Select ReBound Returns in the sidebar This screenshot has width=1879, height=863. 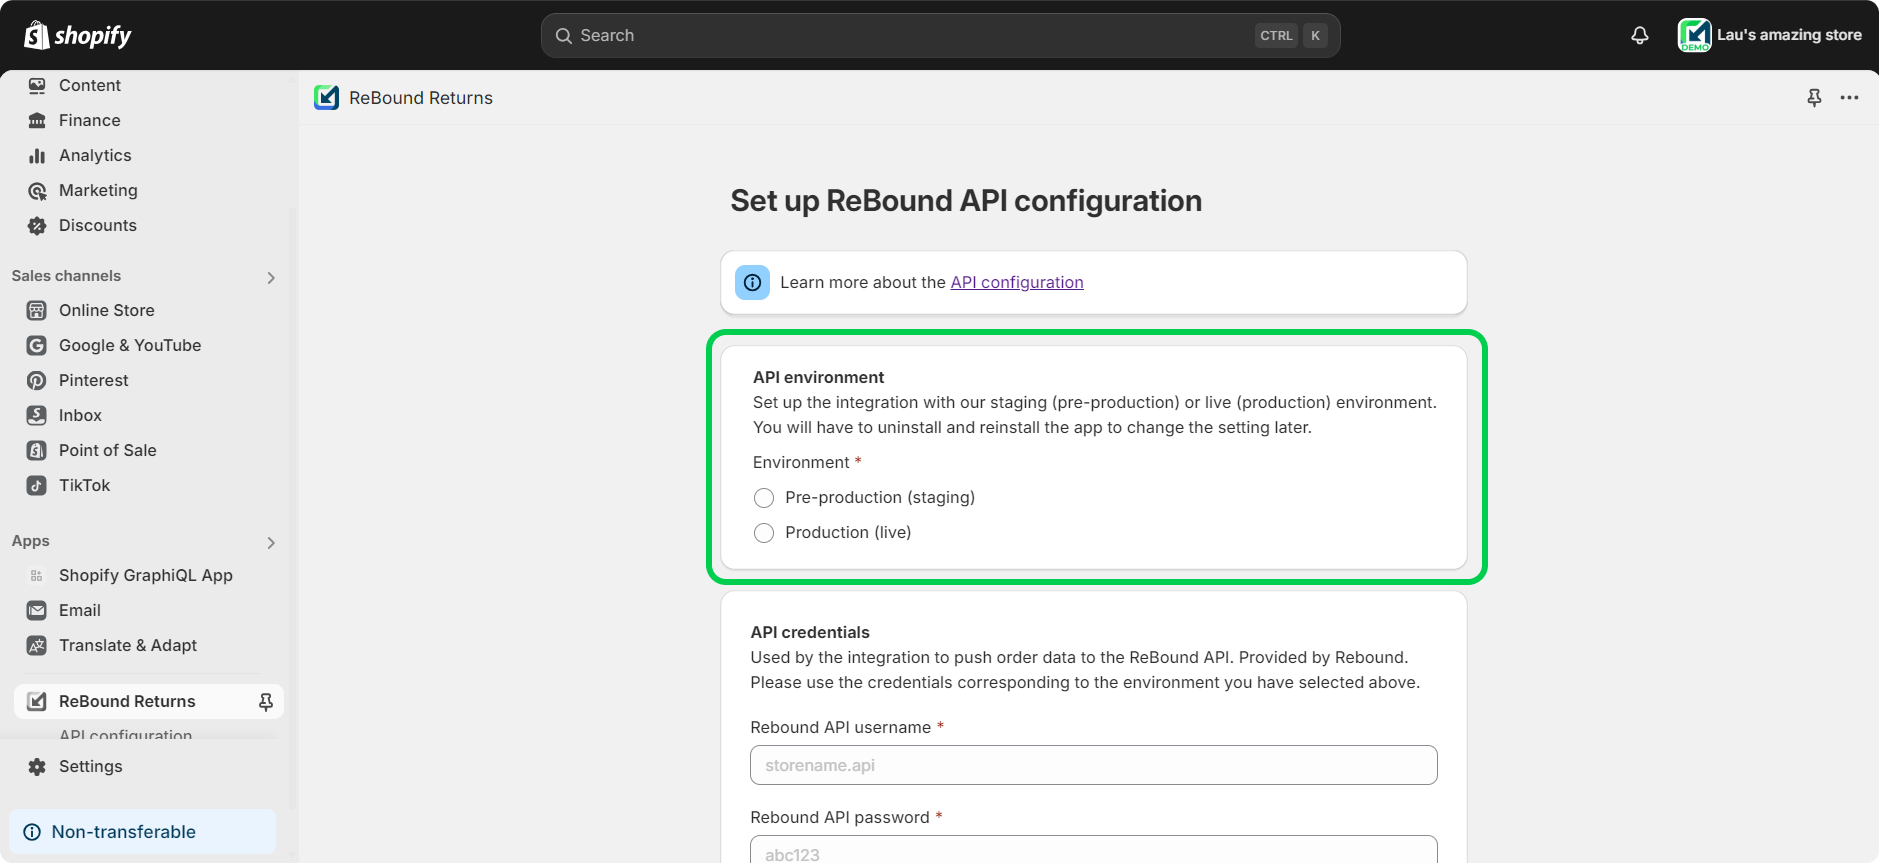point(127,701)
